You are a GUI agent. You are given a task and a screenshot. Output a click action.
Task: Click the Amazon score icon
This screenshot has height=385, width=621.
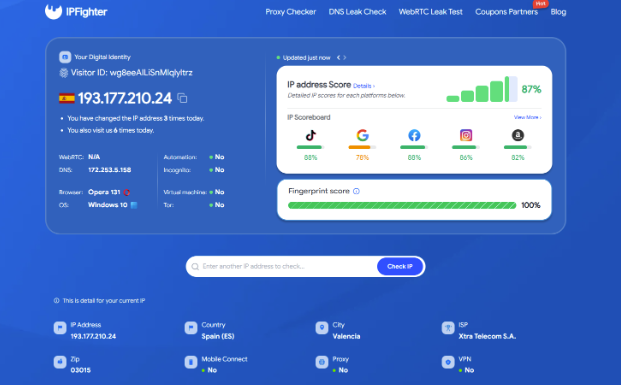[518, 135]
